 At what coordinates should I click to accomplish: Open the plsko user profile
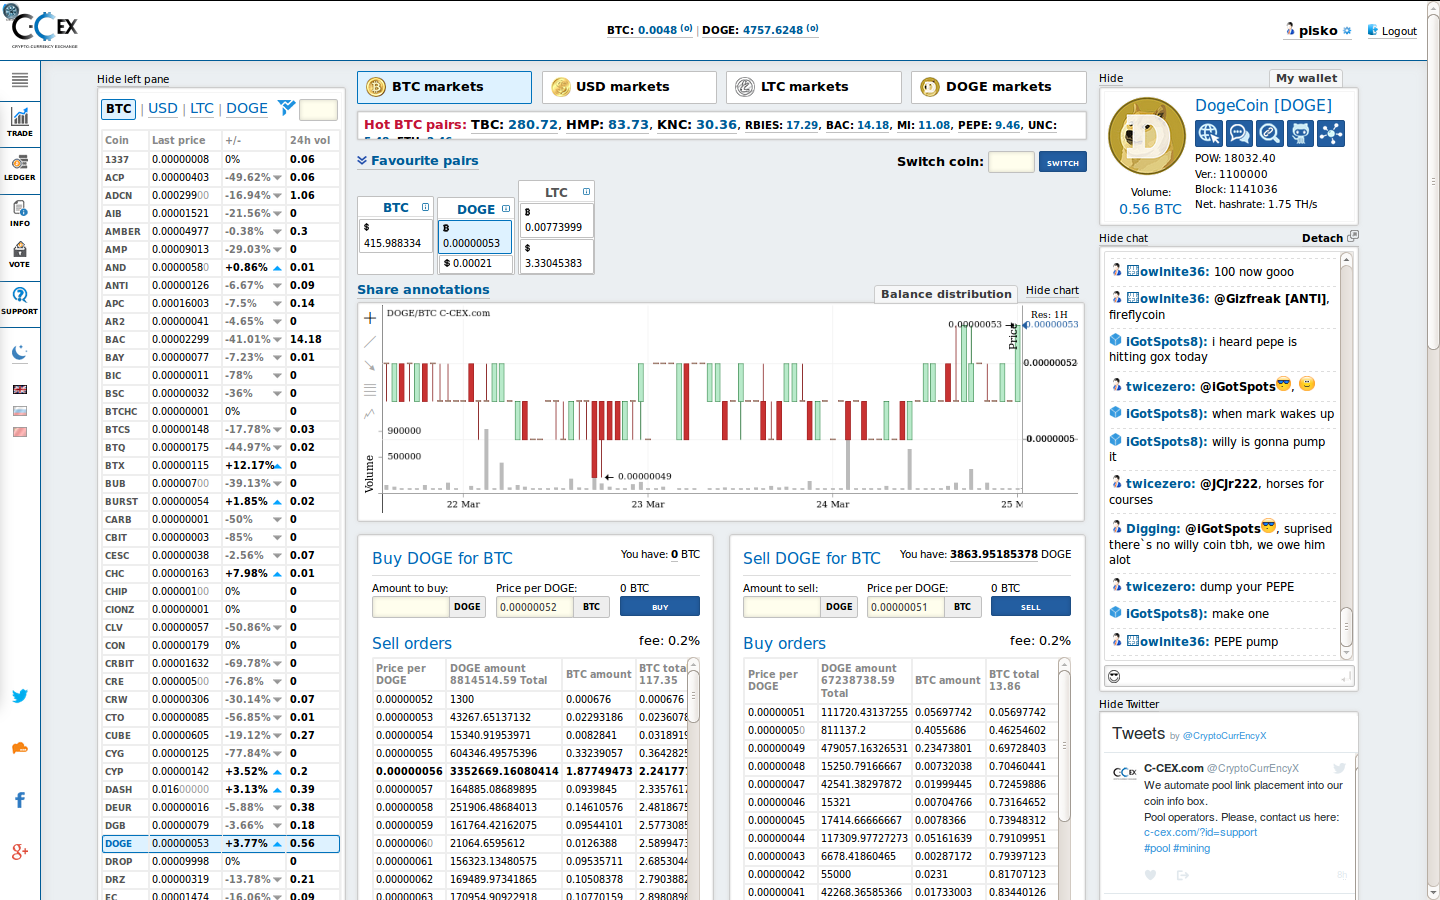[1318, 31]
